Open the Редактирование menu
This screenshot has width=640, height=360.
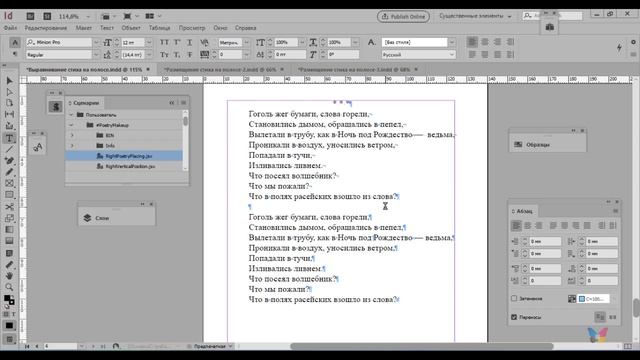pyautogui.click(x=46, y=28)
